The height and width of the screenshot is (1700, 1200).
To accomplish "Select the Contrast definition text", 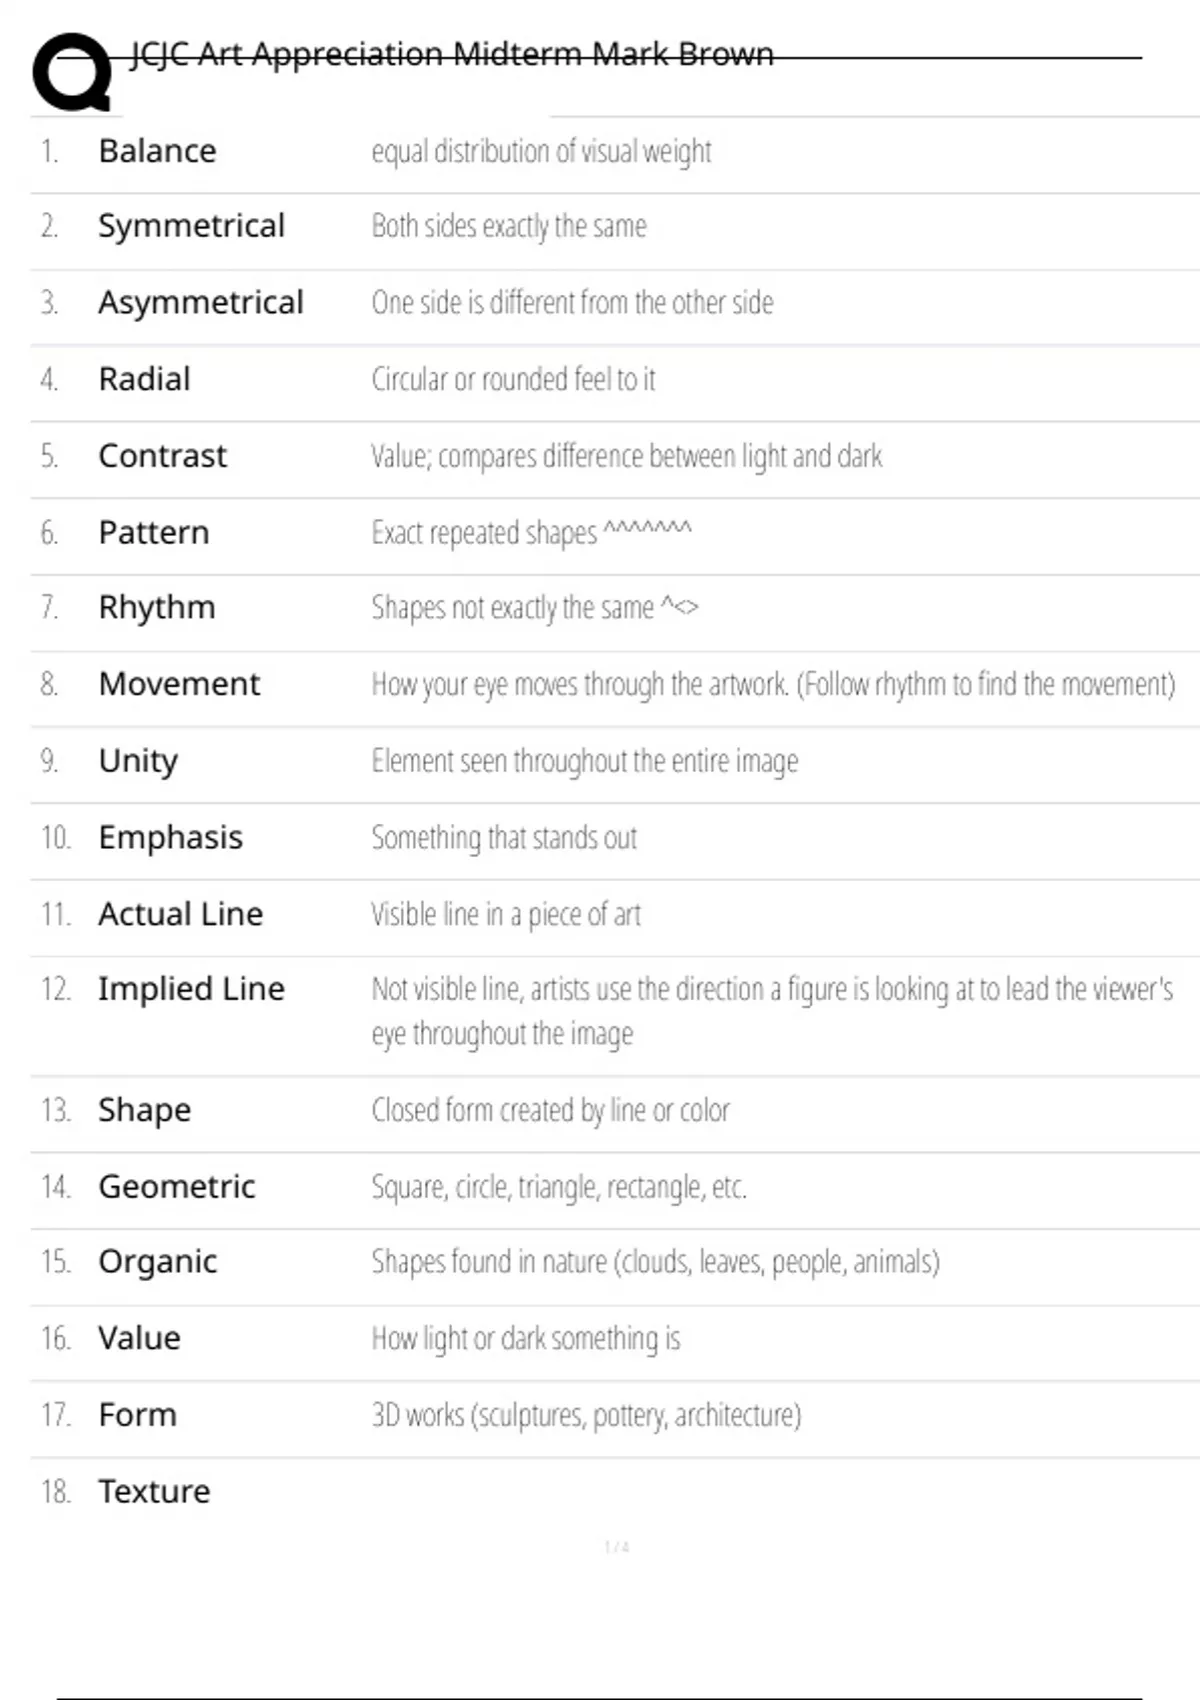I will (x=626, y=456).
